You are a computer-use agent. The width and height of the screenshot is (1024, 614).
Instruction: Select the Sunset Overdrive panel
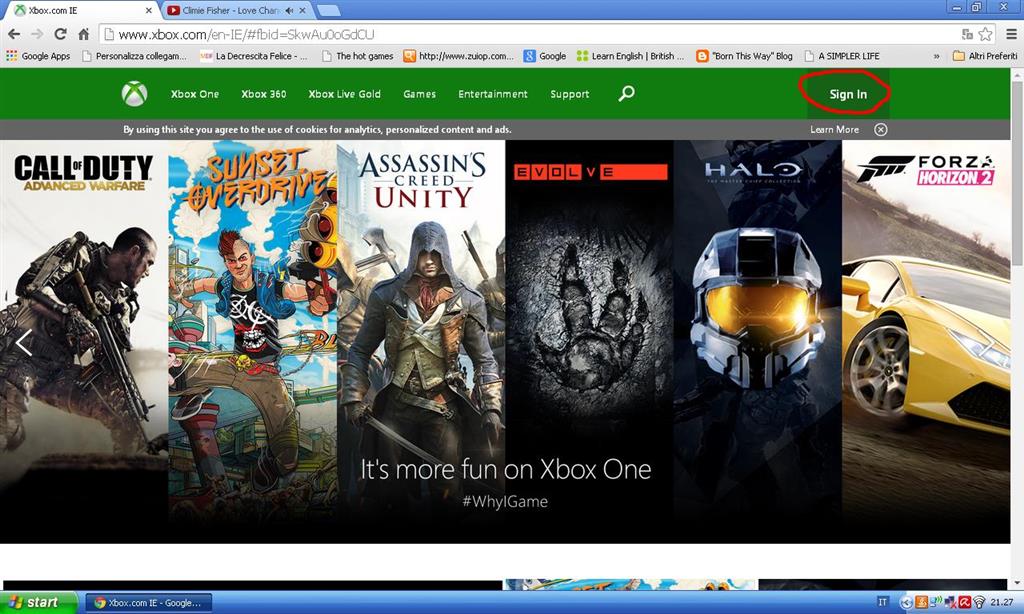pos(253,341)
